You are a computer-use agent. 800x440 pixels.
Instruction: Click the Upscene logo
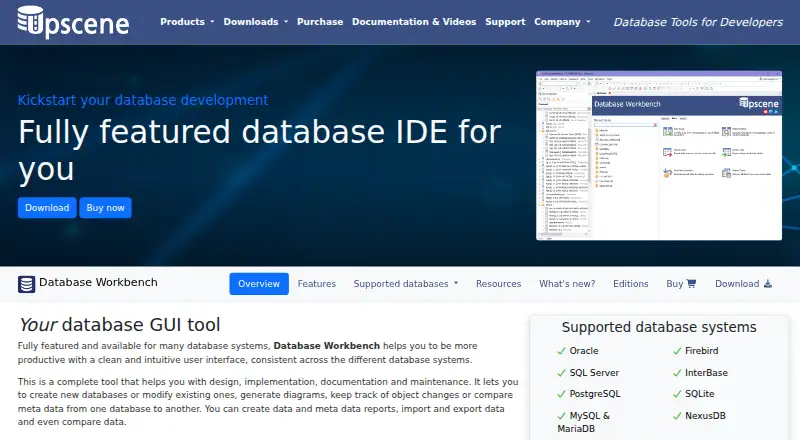click(73, 22)
